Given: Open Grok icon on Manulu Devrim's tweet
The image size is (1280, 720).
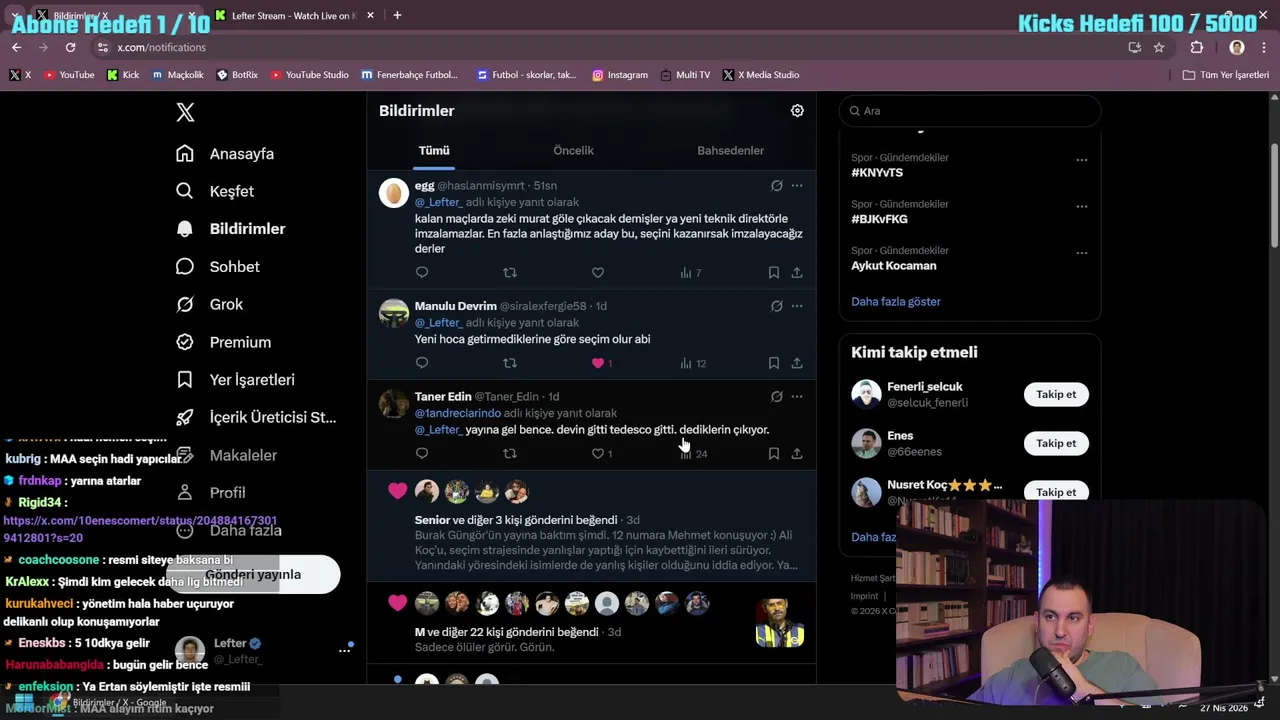Looking at the screenshot, I should coord(776,306).
